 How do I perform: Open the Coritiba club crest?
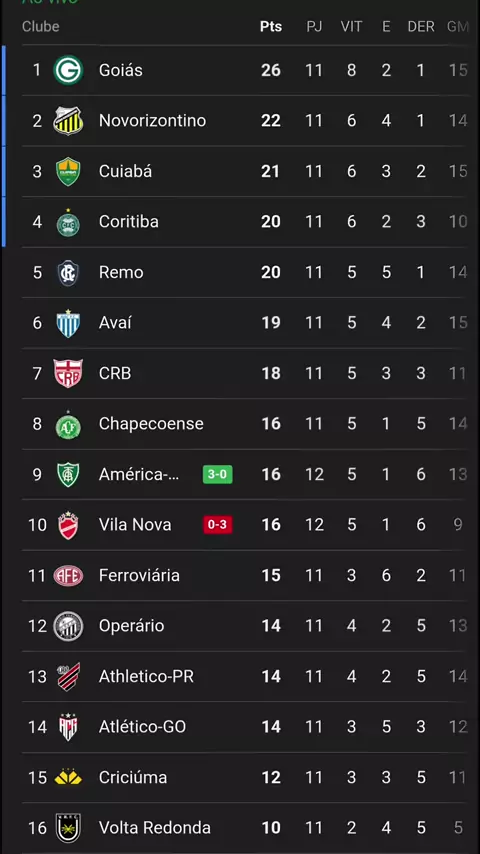click(68, 222)
